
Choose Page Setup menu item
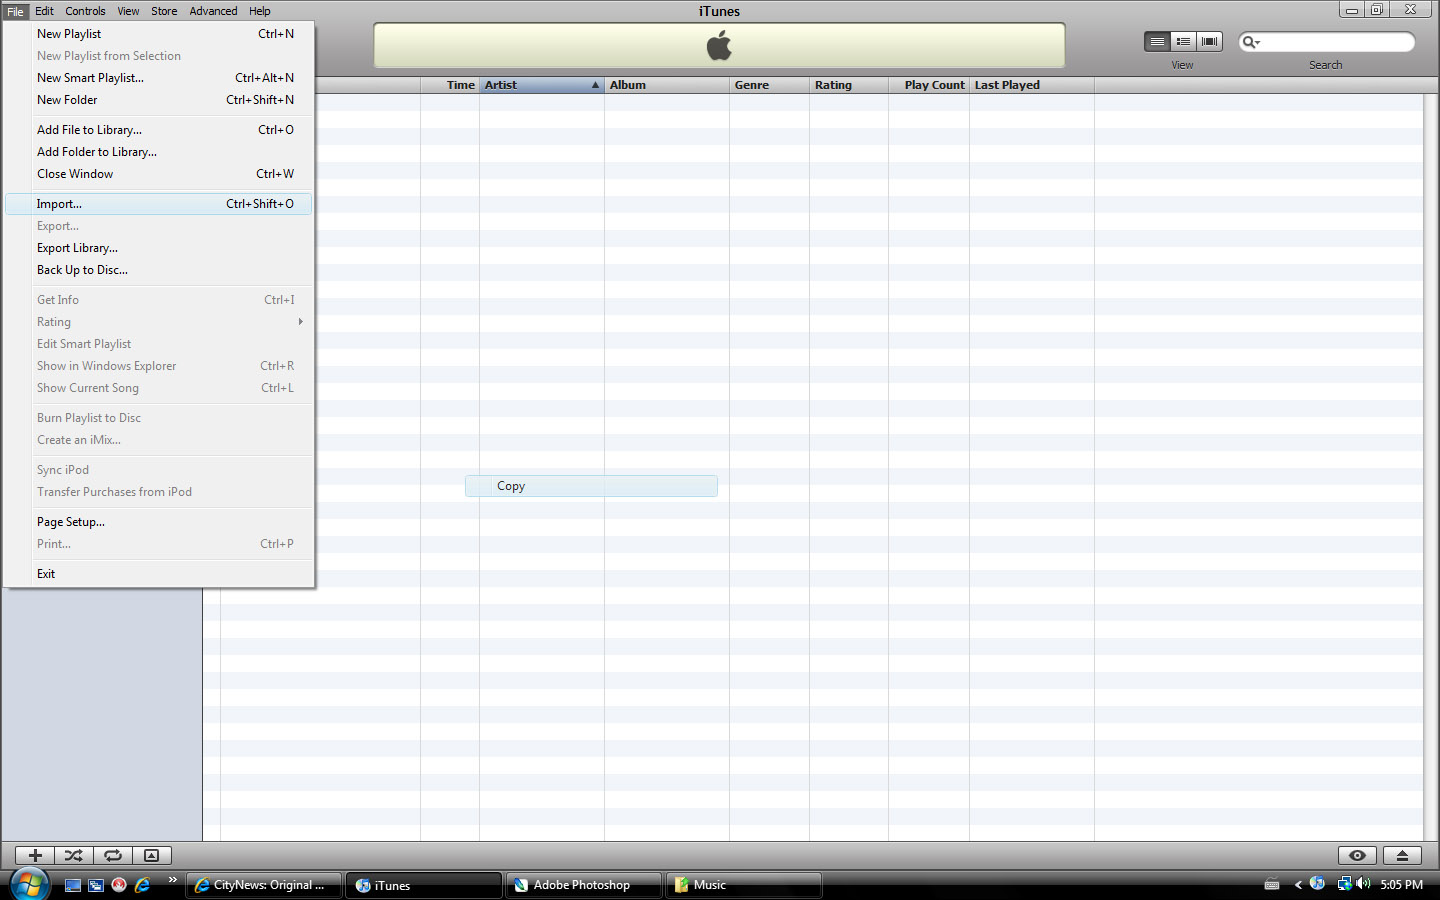tap(159, 522)
